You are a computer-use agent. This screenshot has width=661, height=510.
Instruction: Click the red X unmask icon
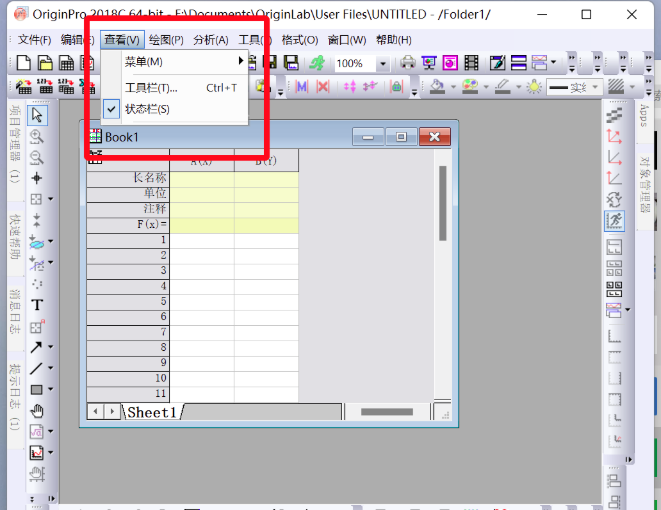tap(323, 87)
